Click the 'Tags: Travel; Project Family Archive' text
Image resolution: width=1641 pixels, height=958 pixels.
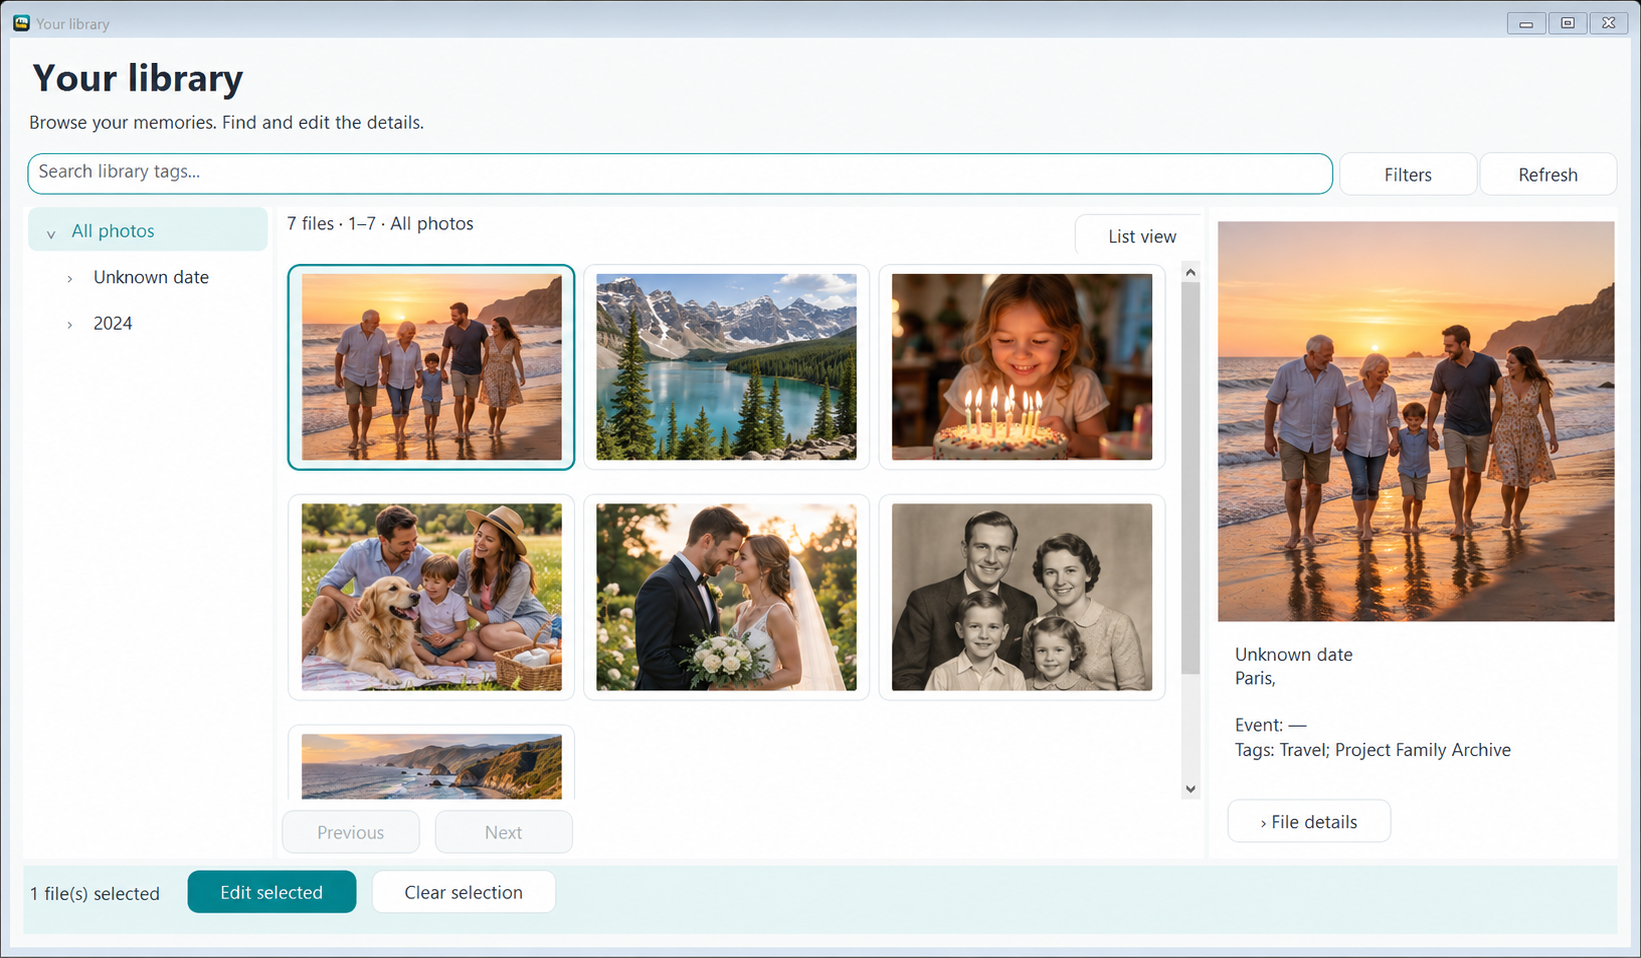[x=1372, y=750]
